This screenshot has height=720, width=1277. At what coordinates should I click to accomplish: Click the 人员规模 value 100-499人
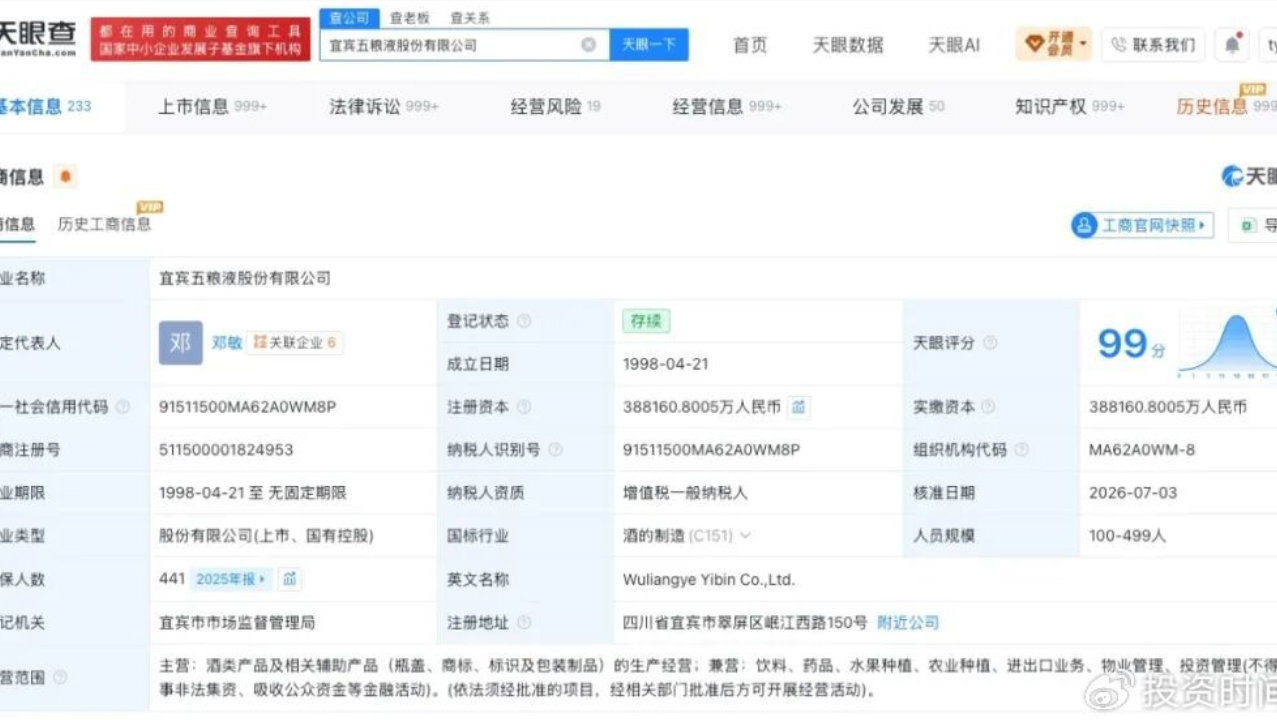click(1127, 536)
